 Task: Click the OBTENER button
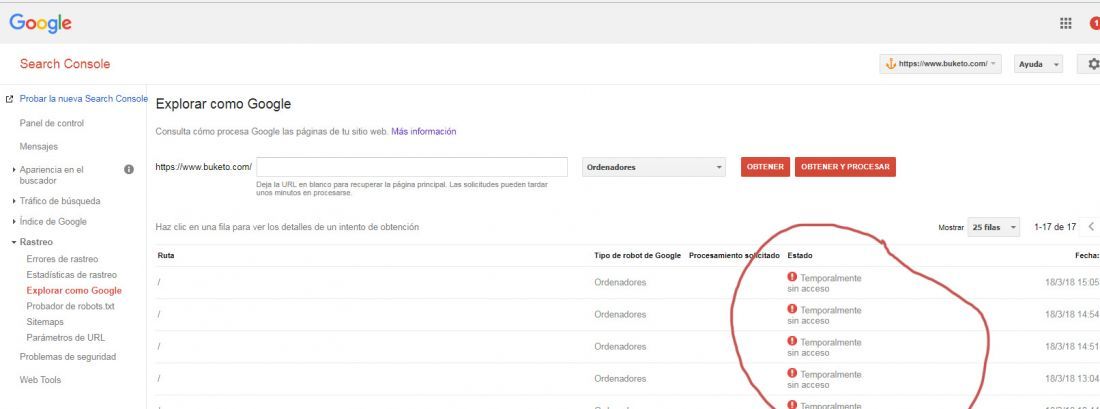click(765, 167)
